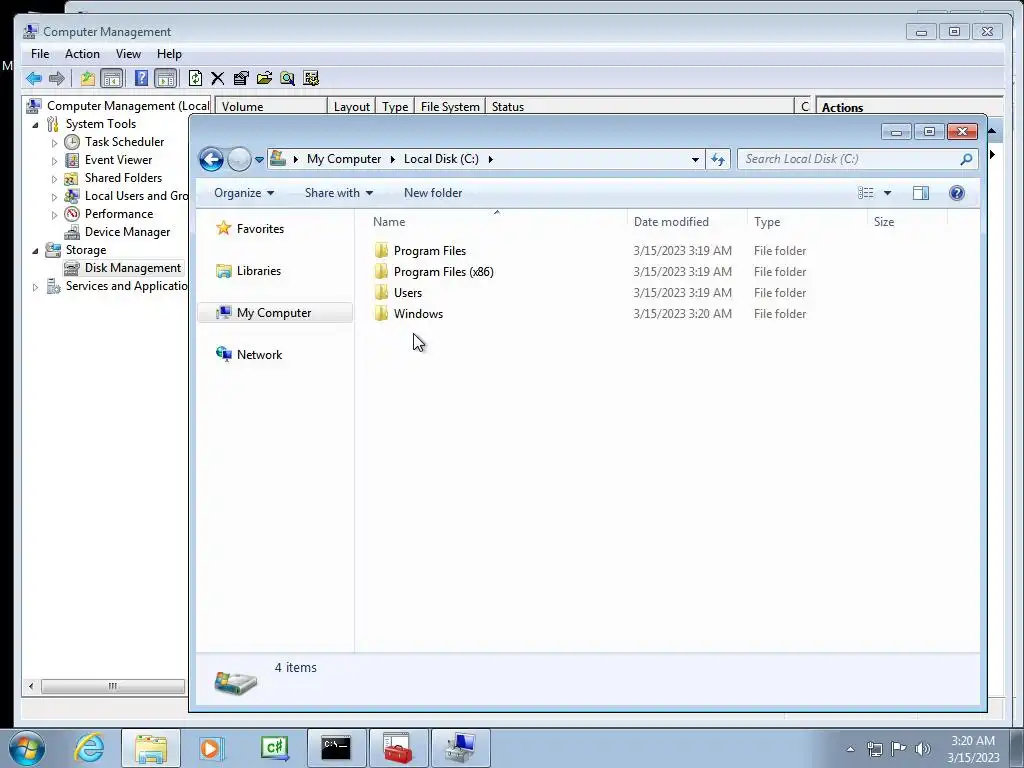Viewport: 1024px width, 768px height.
Task: Collapse the System Tools tree node
Action: (35, 125)
